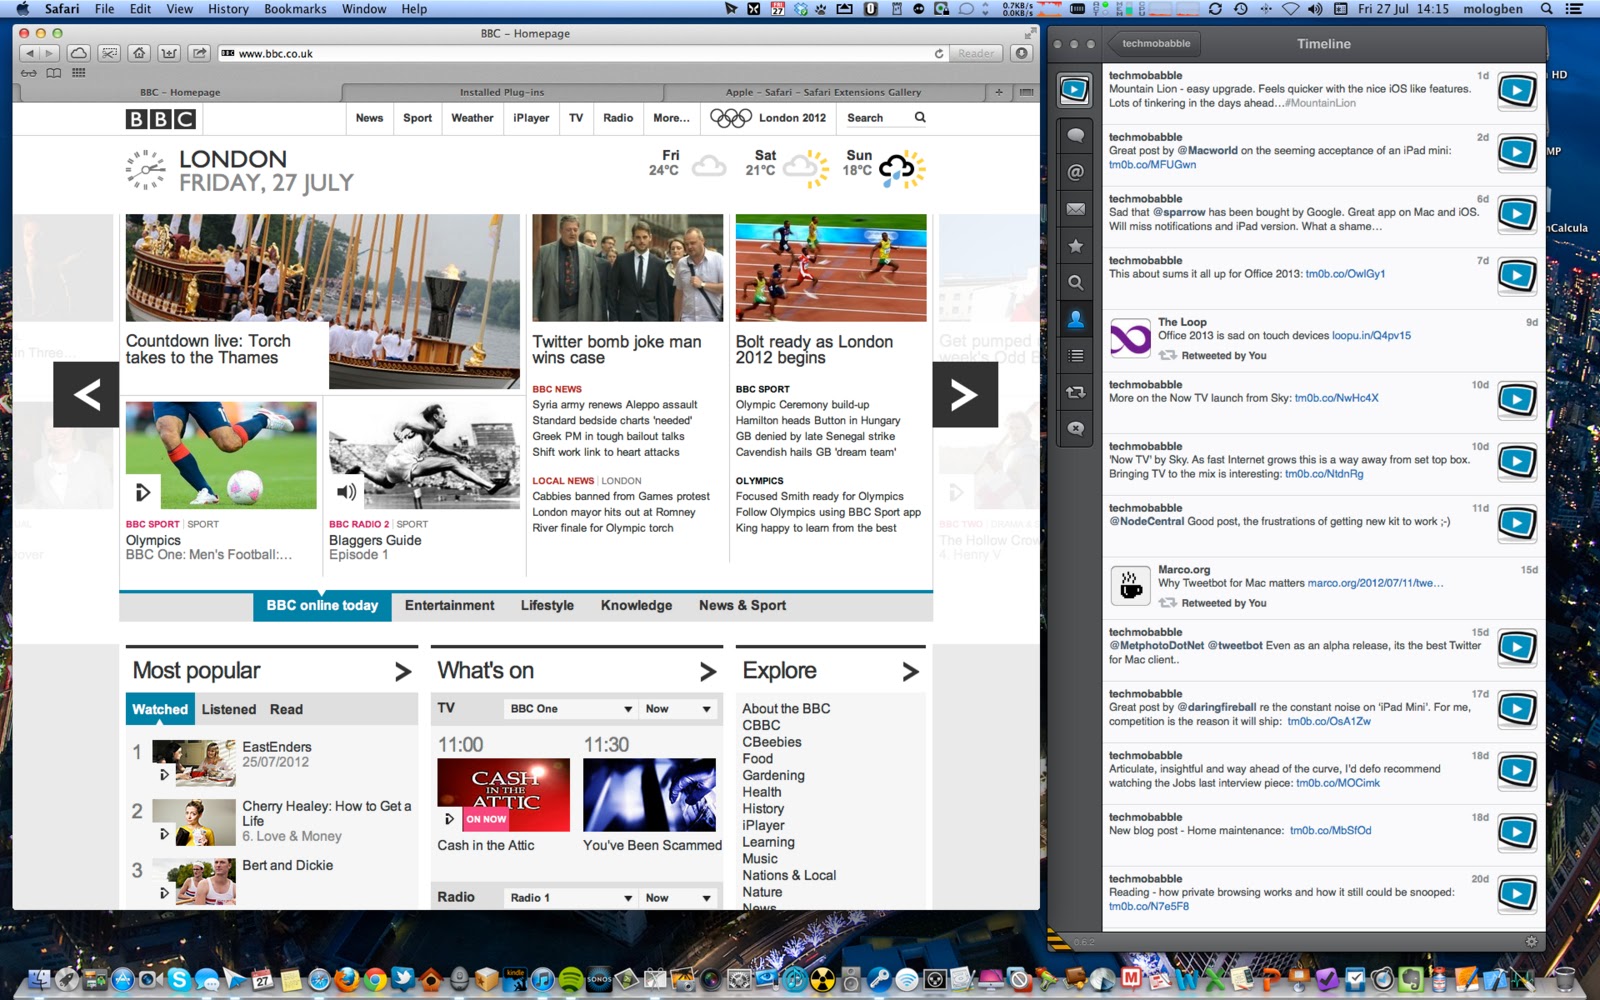Image resolution: width=1600 pixels, height=1000 pixels.
Task: Expand Explore section arrow
Action: pyautogui.click(x=910, y=672)
